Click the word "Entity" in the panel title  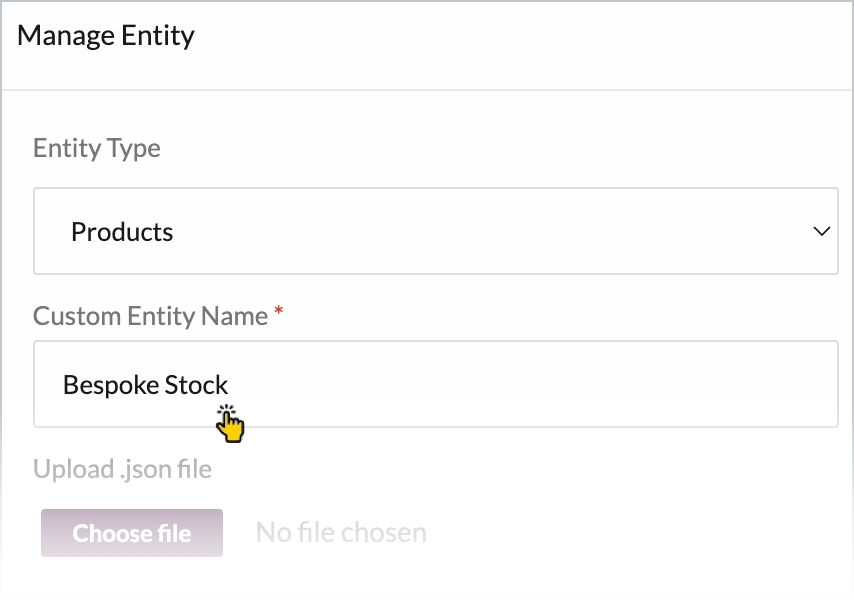click(158, 36)
